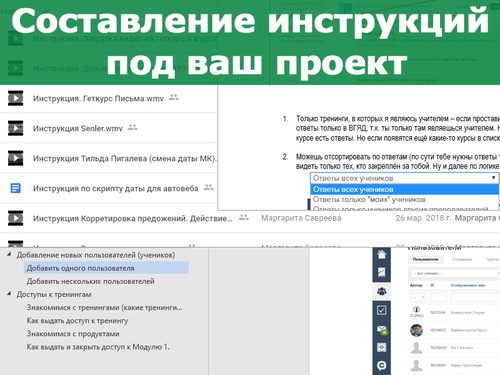Click owner name Маргарита Савреева
Viewport: 500px width, 375px height.
pyautogui.click(x=301, y=218)
